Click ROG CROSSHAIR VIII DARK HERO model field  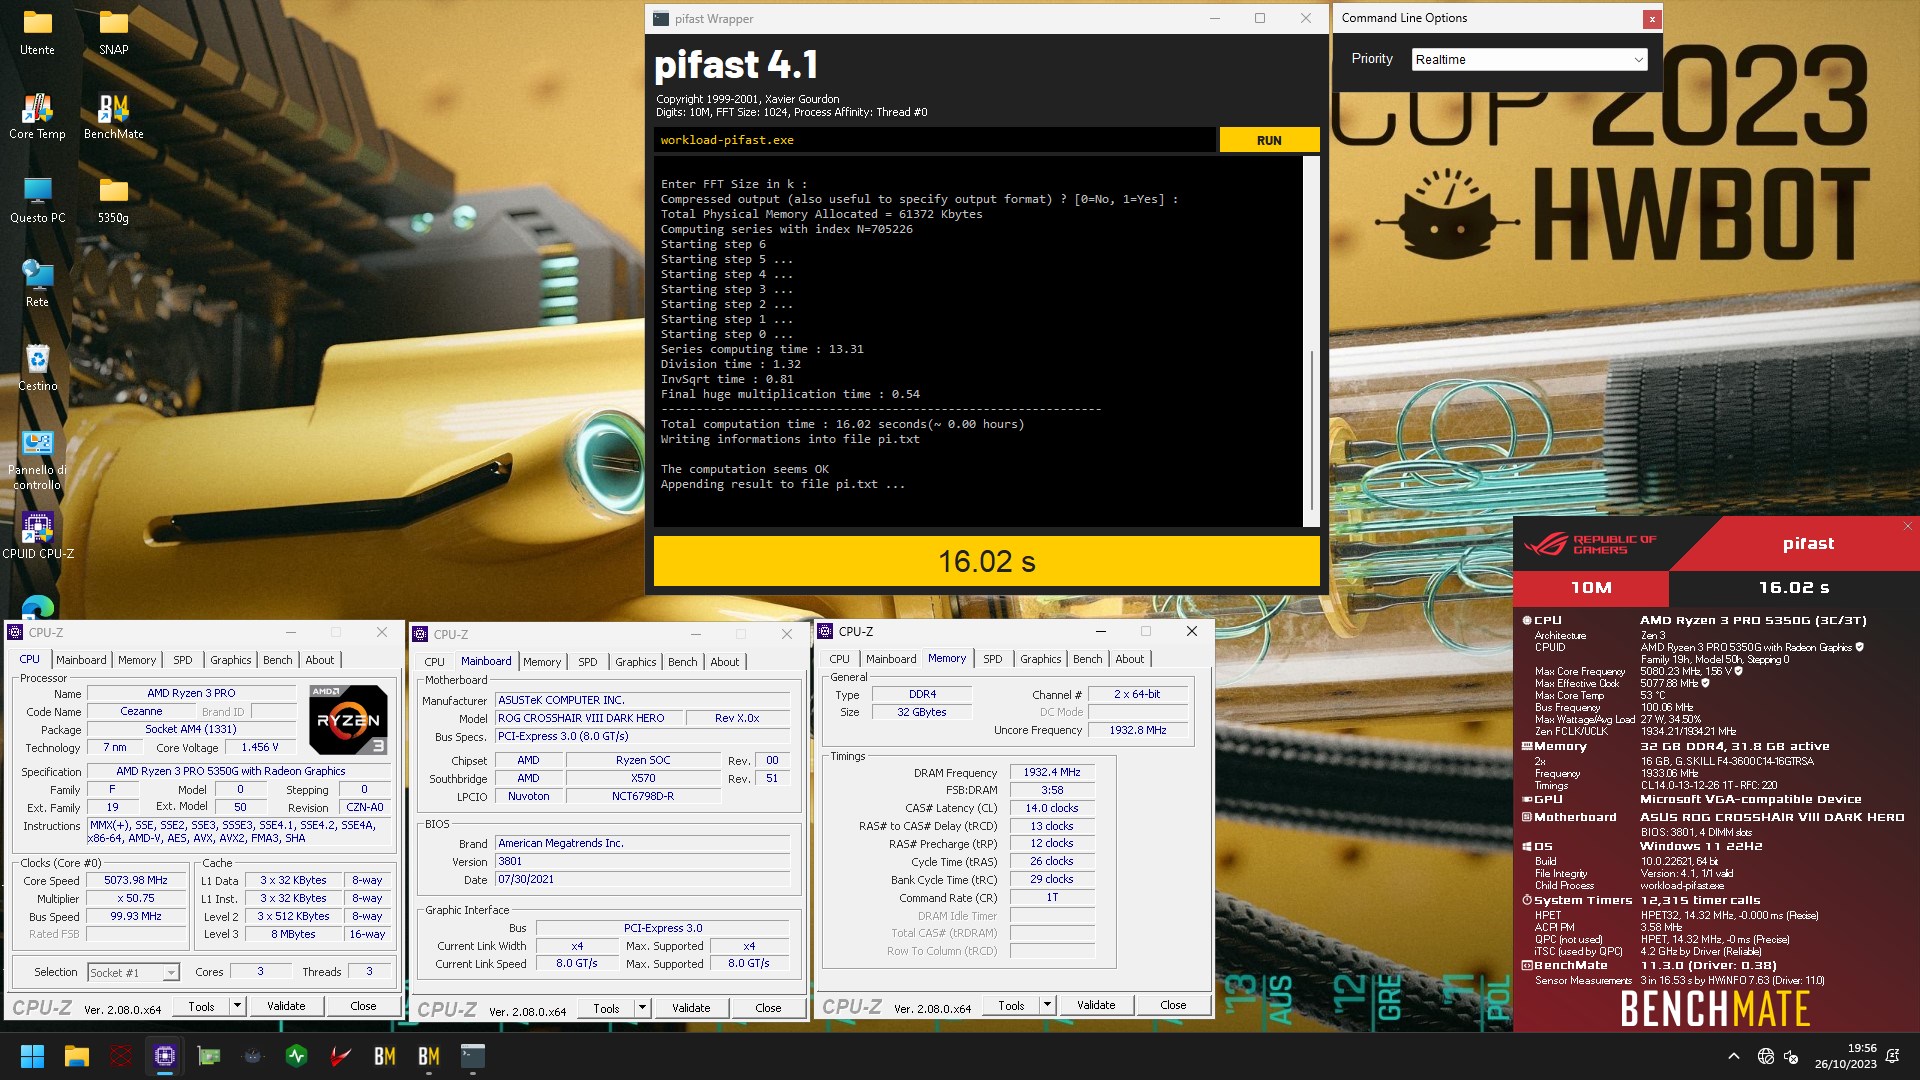(589, 718)
